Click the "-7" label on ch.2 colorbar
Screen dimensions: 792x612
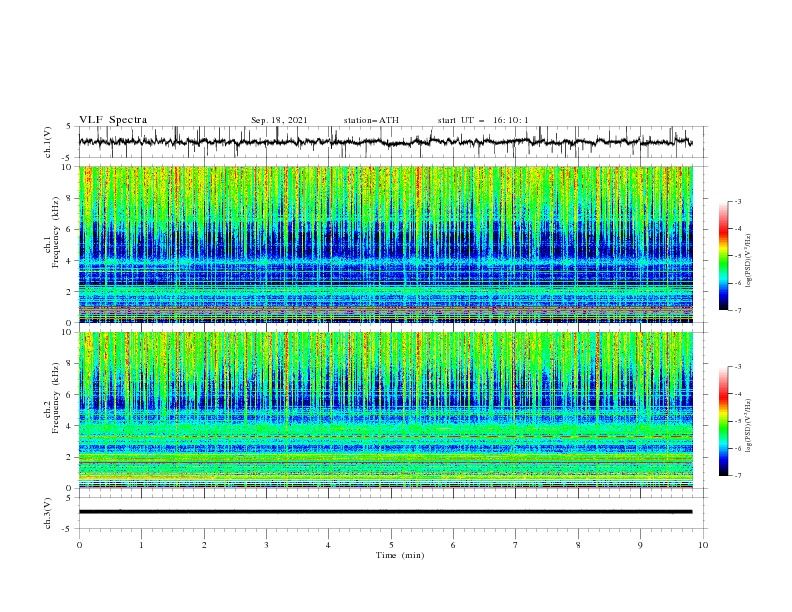click(737, 475)
